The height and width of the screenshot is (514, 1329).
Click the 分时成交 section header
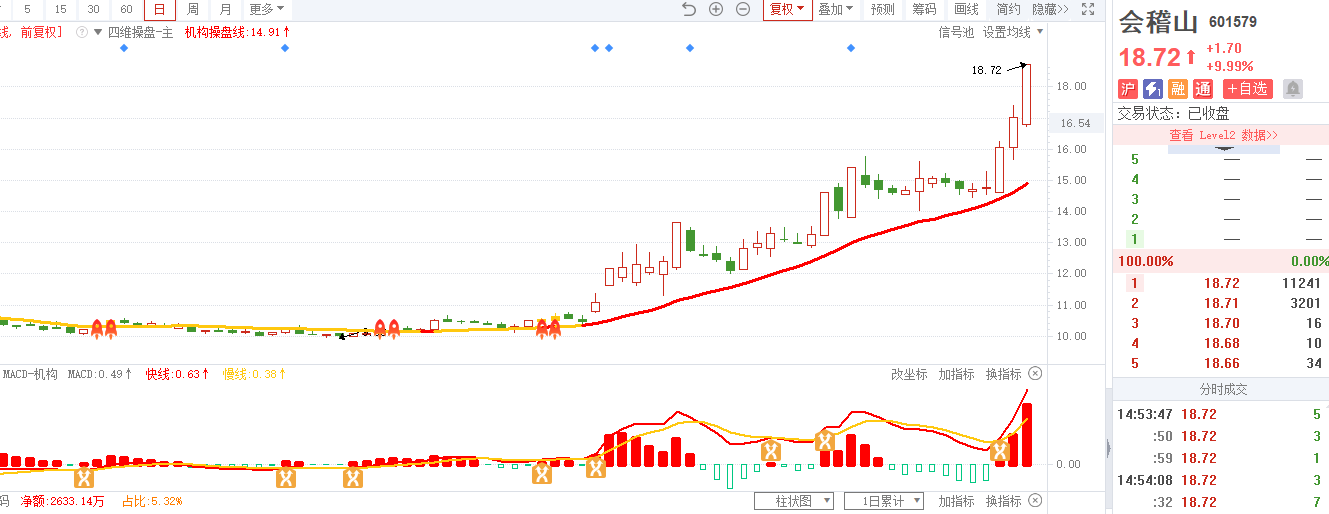(1222, 390)
